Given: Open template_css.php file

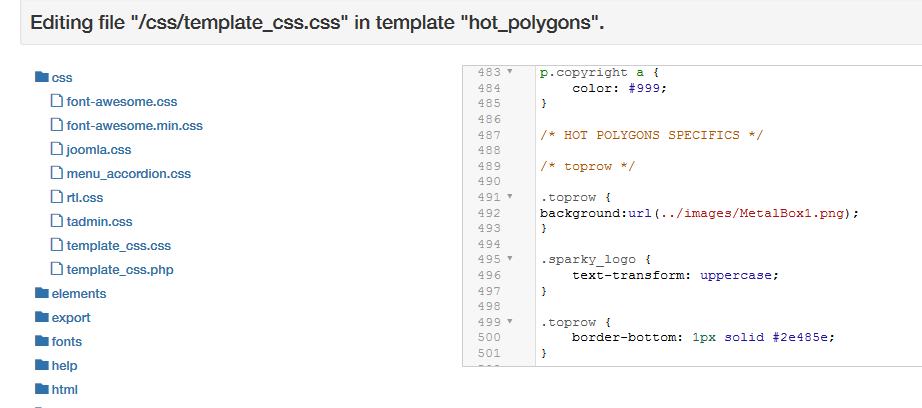Looking at the screenshot, I should [120, 270].
